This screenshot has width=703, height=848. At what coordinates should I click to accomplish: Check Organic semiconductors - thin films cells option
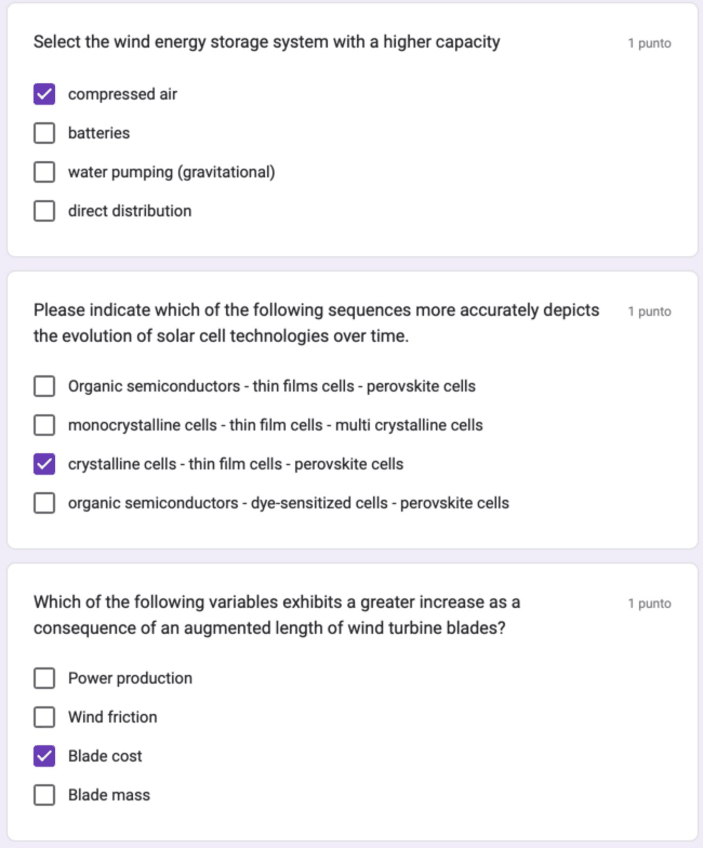44,386
